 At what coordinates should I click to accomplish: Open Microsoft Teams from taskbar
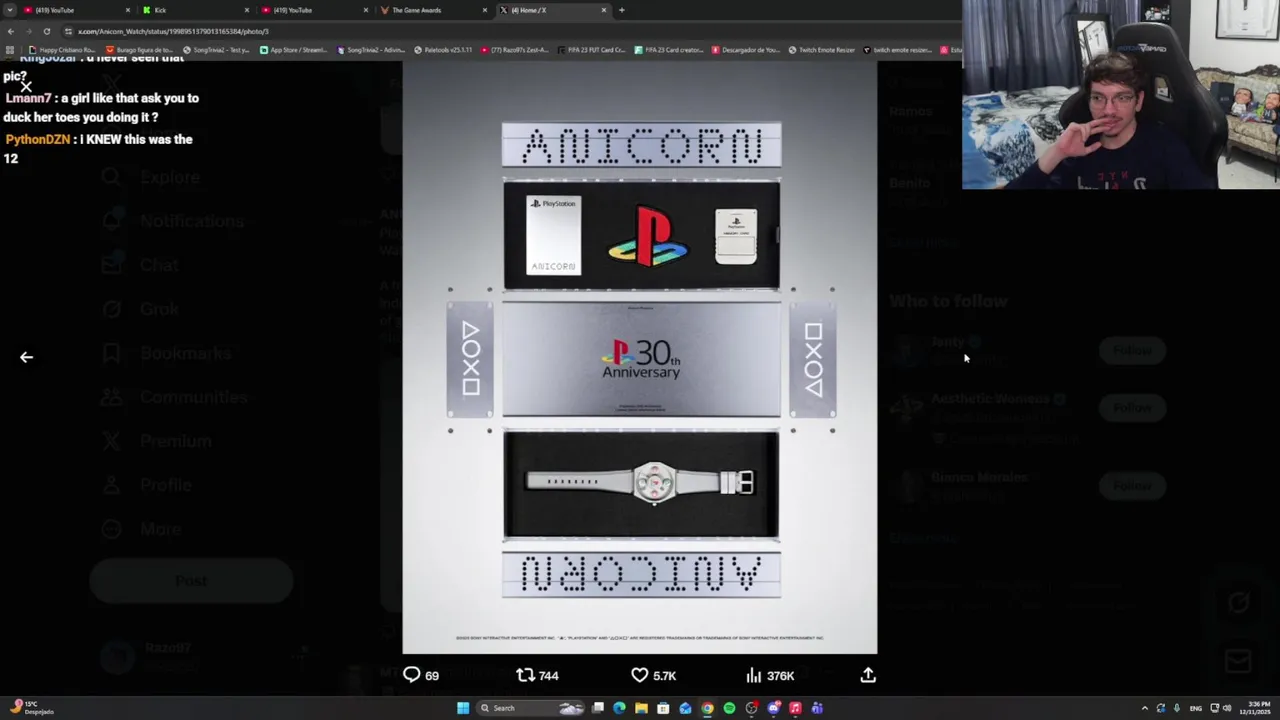click(817, 708)
